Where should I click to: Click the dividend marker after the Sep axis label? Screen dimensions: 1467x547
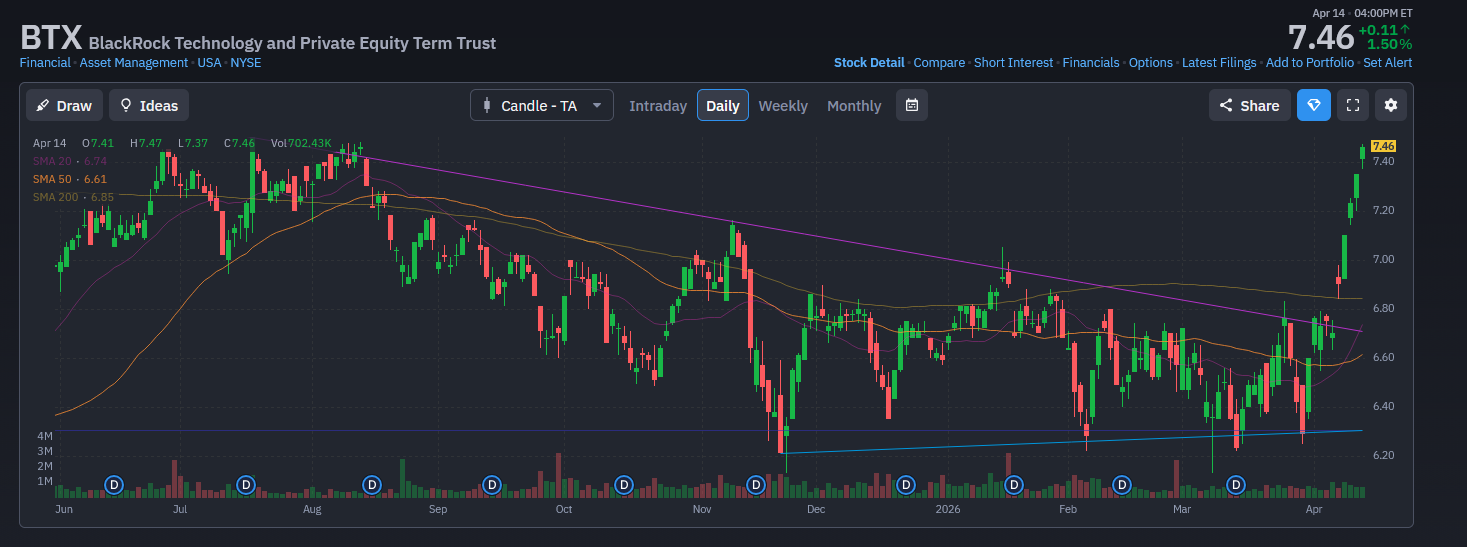[x=491, y=485]
